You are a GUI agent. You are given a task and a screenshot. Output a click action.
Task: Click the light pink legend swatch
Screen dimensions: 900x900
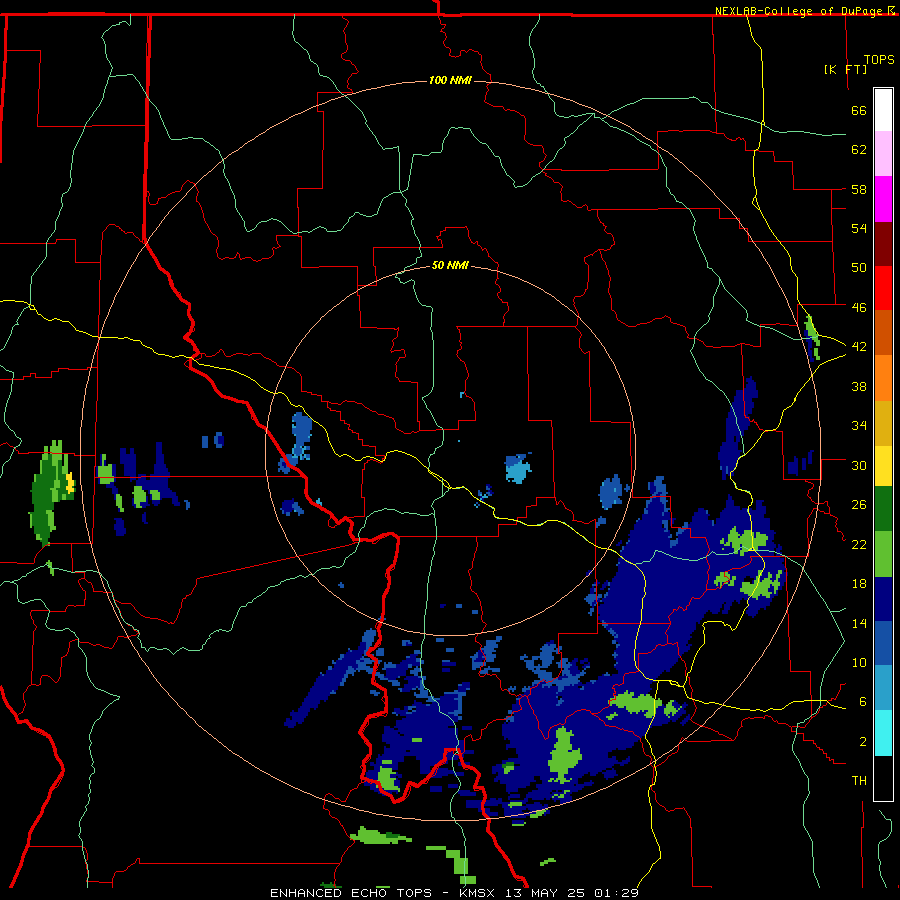883,153
